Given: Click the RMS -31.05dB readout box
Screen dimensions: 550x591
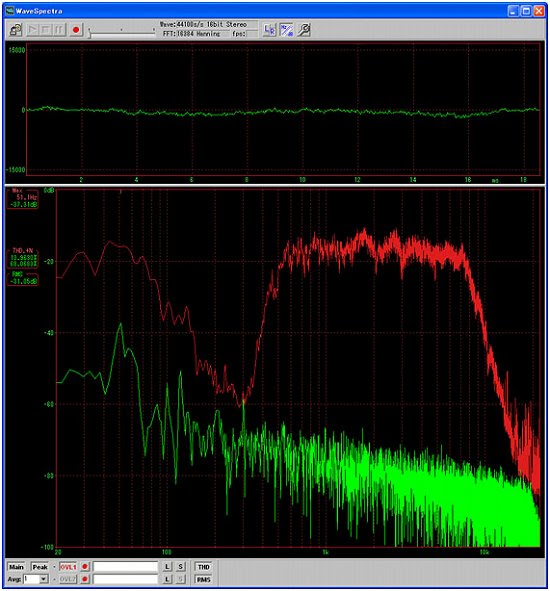Looking at the screenshot, I should pos(23,278).
